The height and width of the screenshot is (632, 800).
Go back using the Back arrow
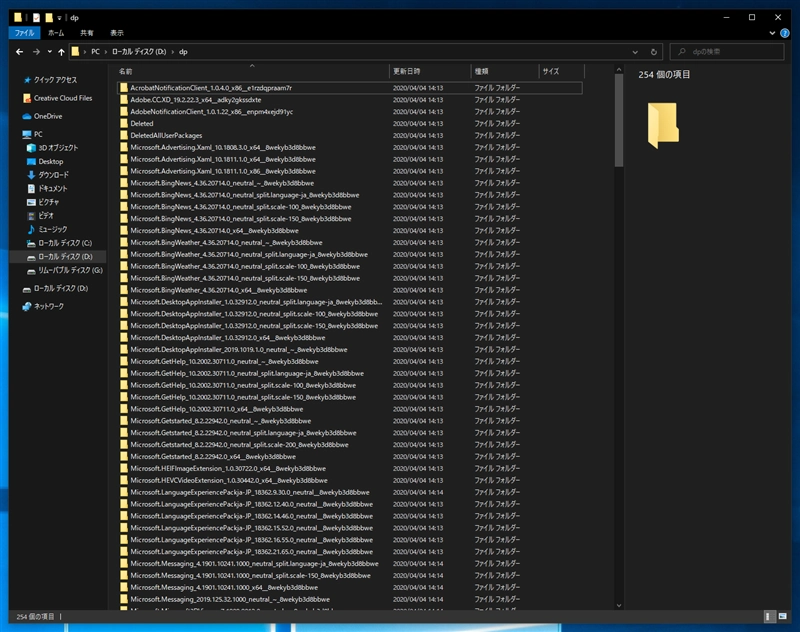pos(19,52)
